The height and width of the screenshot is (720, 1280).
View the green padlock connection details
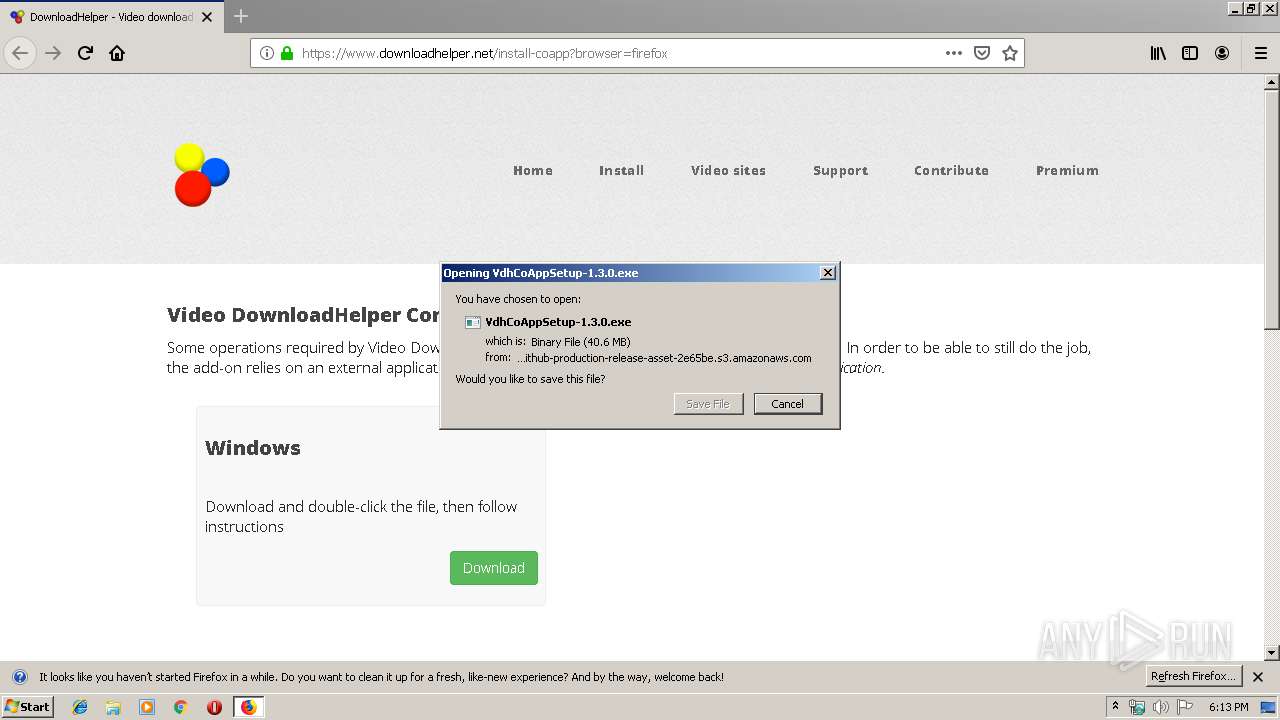287,53
